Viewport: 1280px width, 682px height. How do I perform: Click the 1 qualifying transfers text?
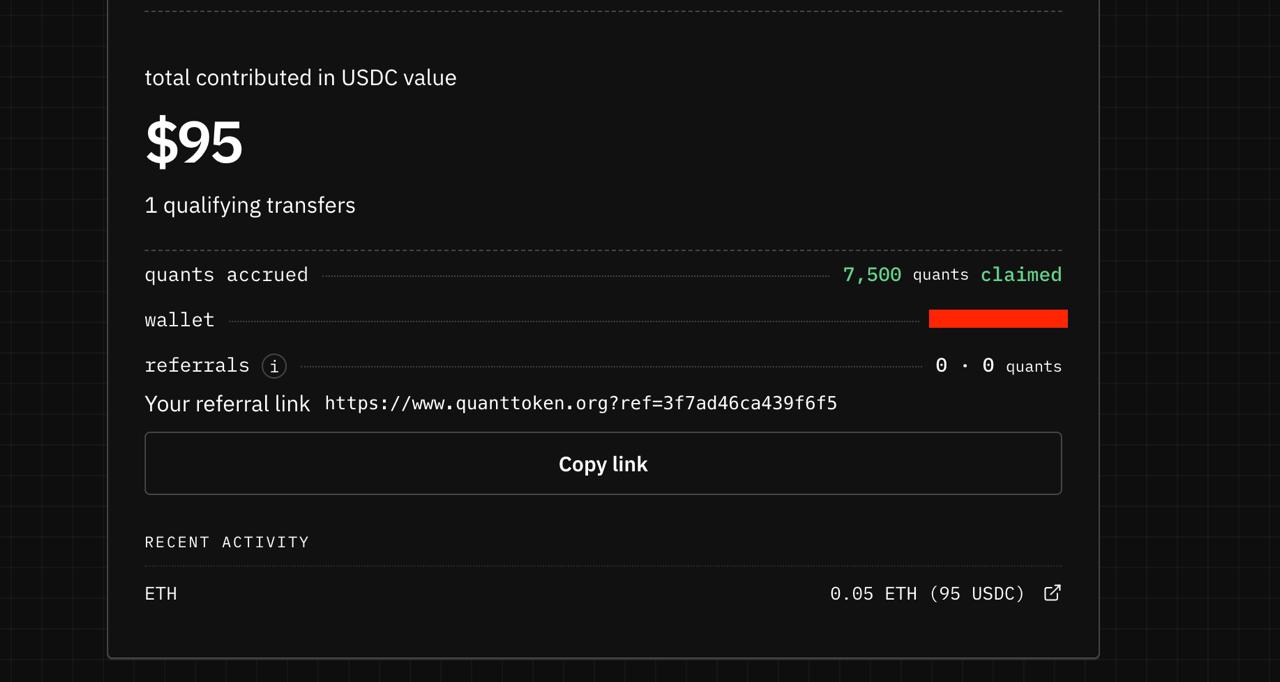point(250,205)
